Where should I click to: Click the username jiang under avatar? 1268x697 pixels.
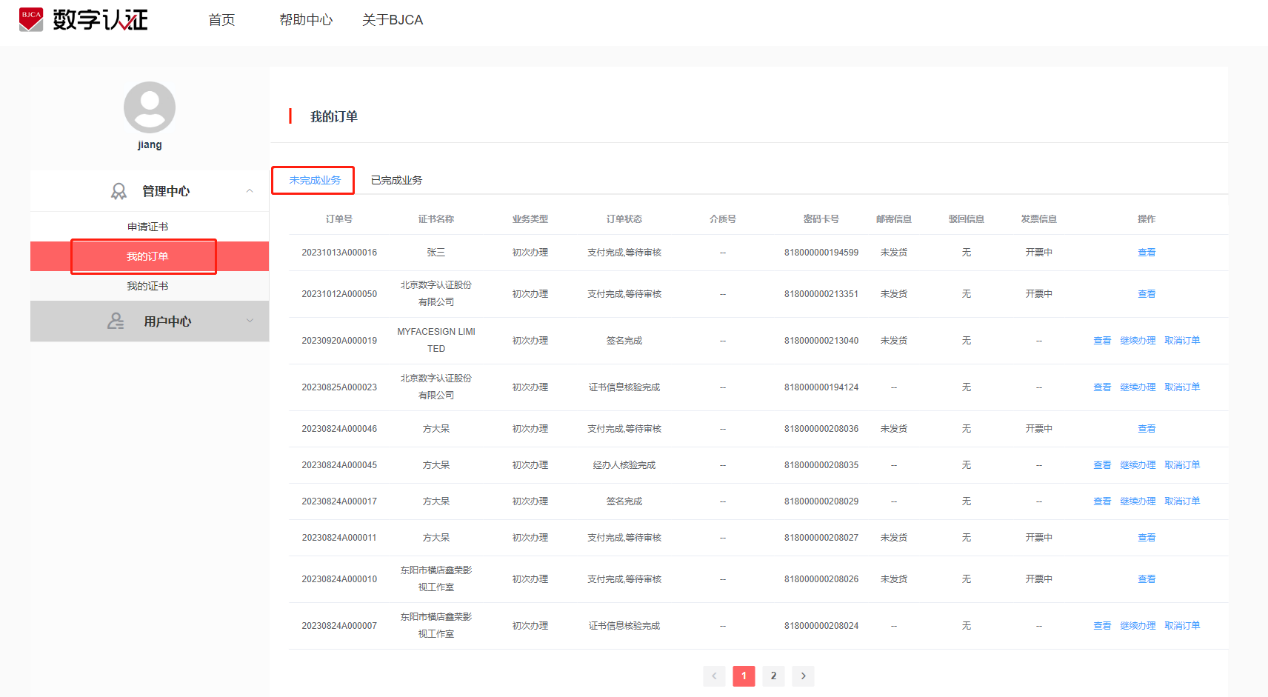(149, 145)
